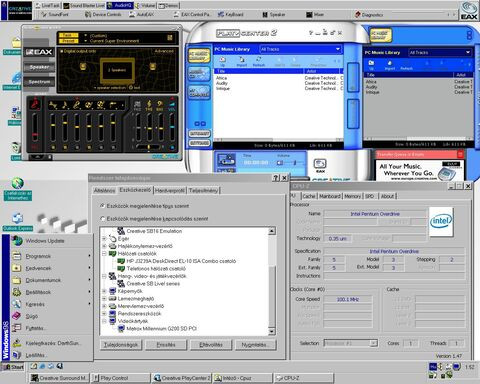Open the Speaker panel in Surround Mixer

pyautogui.click(x=39, y=67)
